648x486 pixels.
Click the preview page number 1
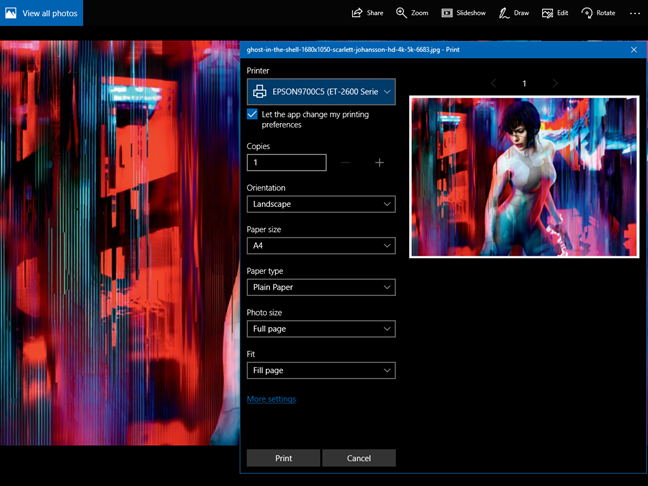[x=524, y=83]
